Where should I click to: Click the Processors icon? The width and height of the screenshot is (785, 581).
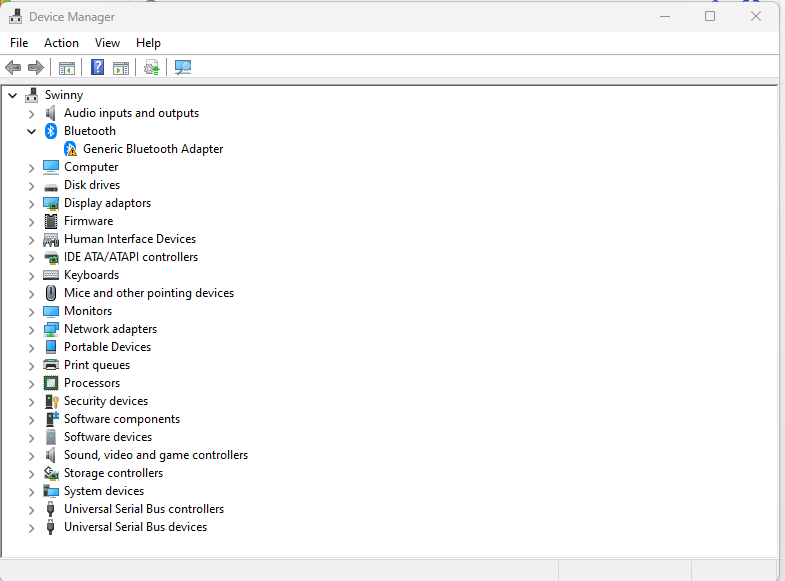coord(51,383)
